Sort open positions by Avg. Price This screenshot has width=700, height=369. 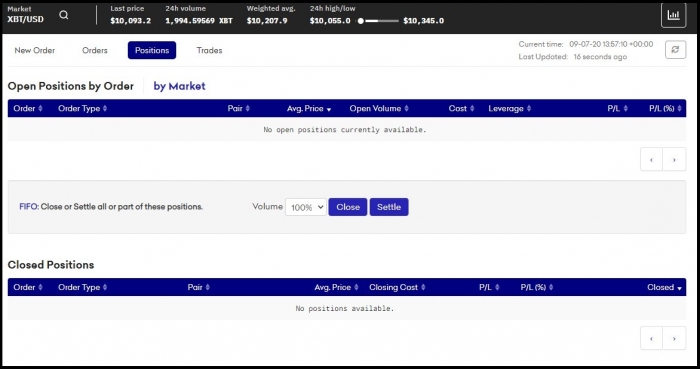point(309,108)
